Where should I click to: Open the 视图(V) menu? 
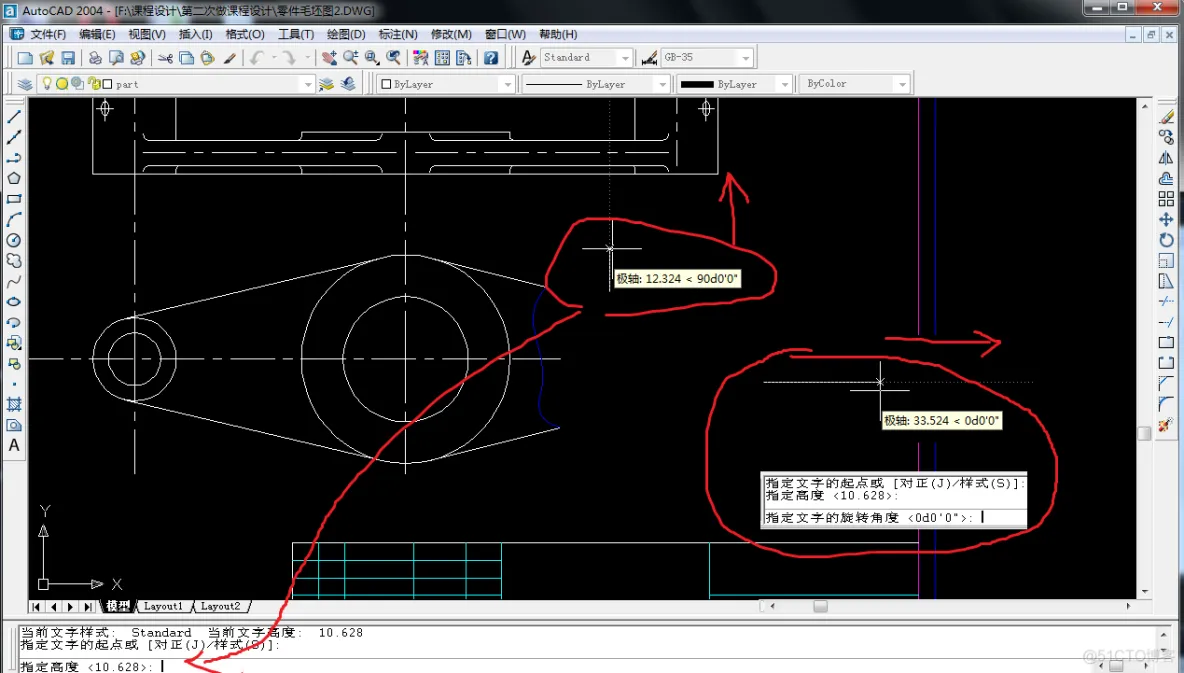click(x=146, y=34)
